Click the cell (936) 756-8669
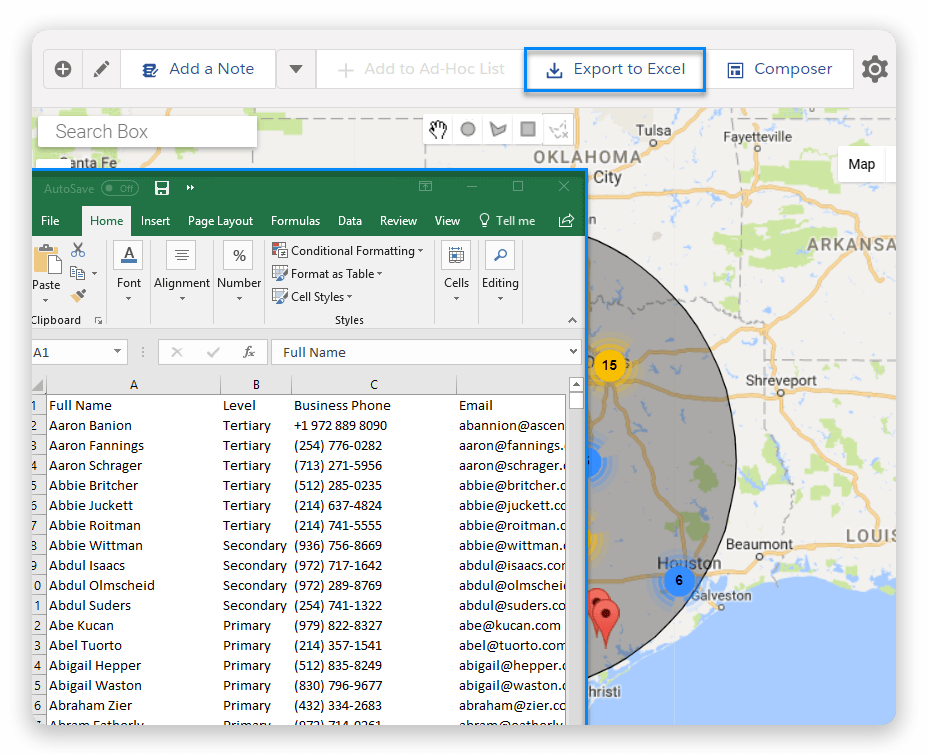The image size is (928, 754). point(373,546)
